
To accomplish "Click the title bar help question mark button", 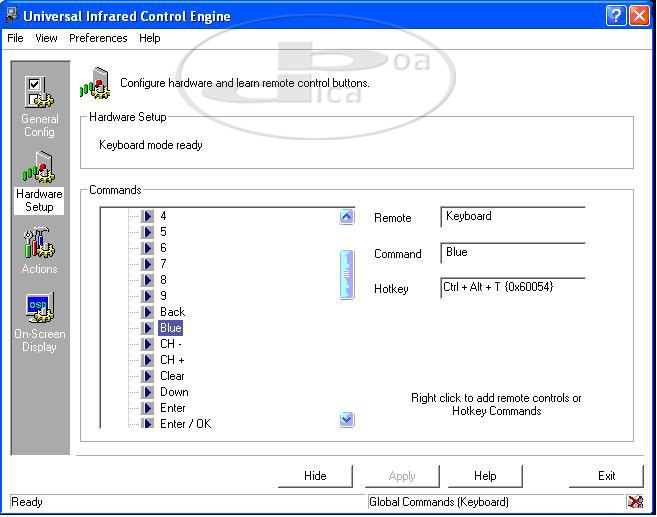I will point(617,16).
